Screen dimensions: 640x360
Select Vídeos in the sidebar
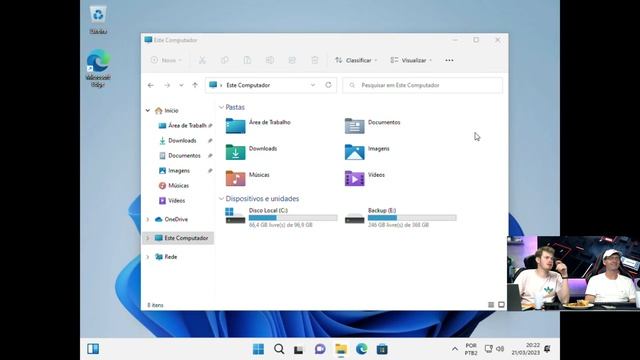(x=172, y=201)
